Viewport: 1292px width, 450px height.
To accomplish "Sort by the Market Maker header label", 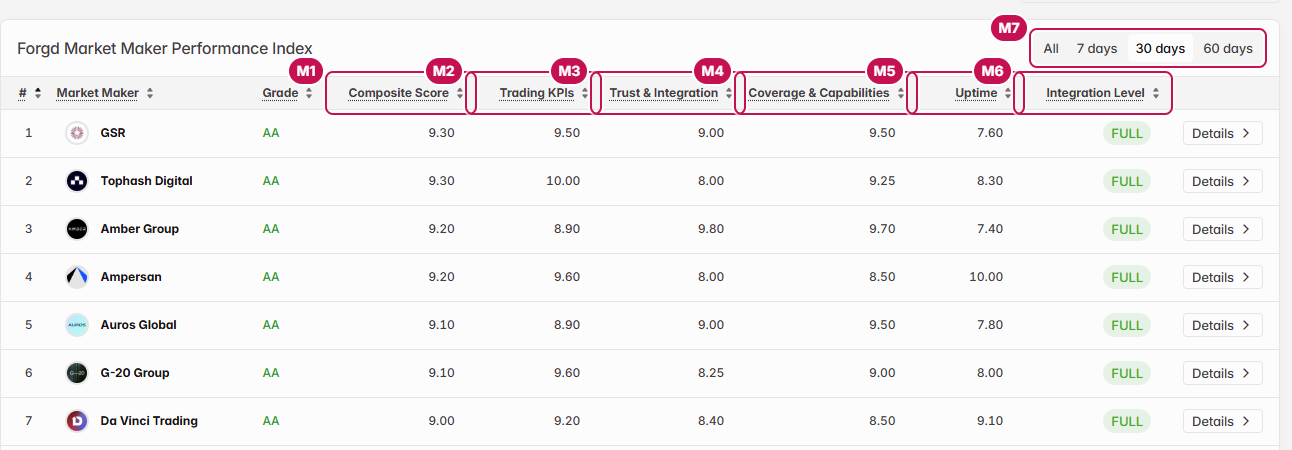I will [x=97, y=93].
